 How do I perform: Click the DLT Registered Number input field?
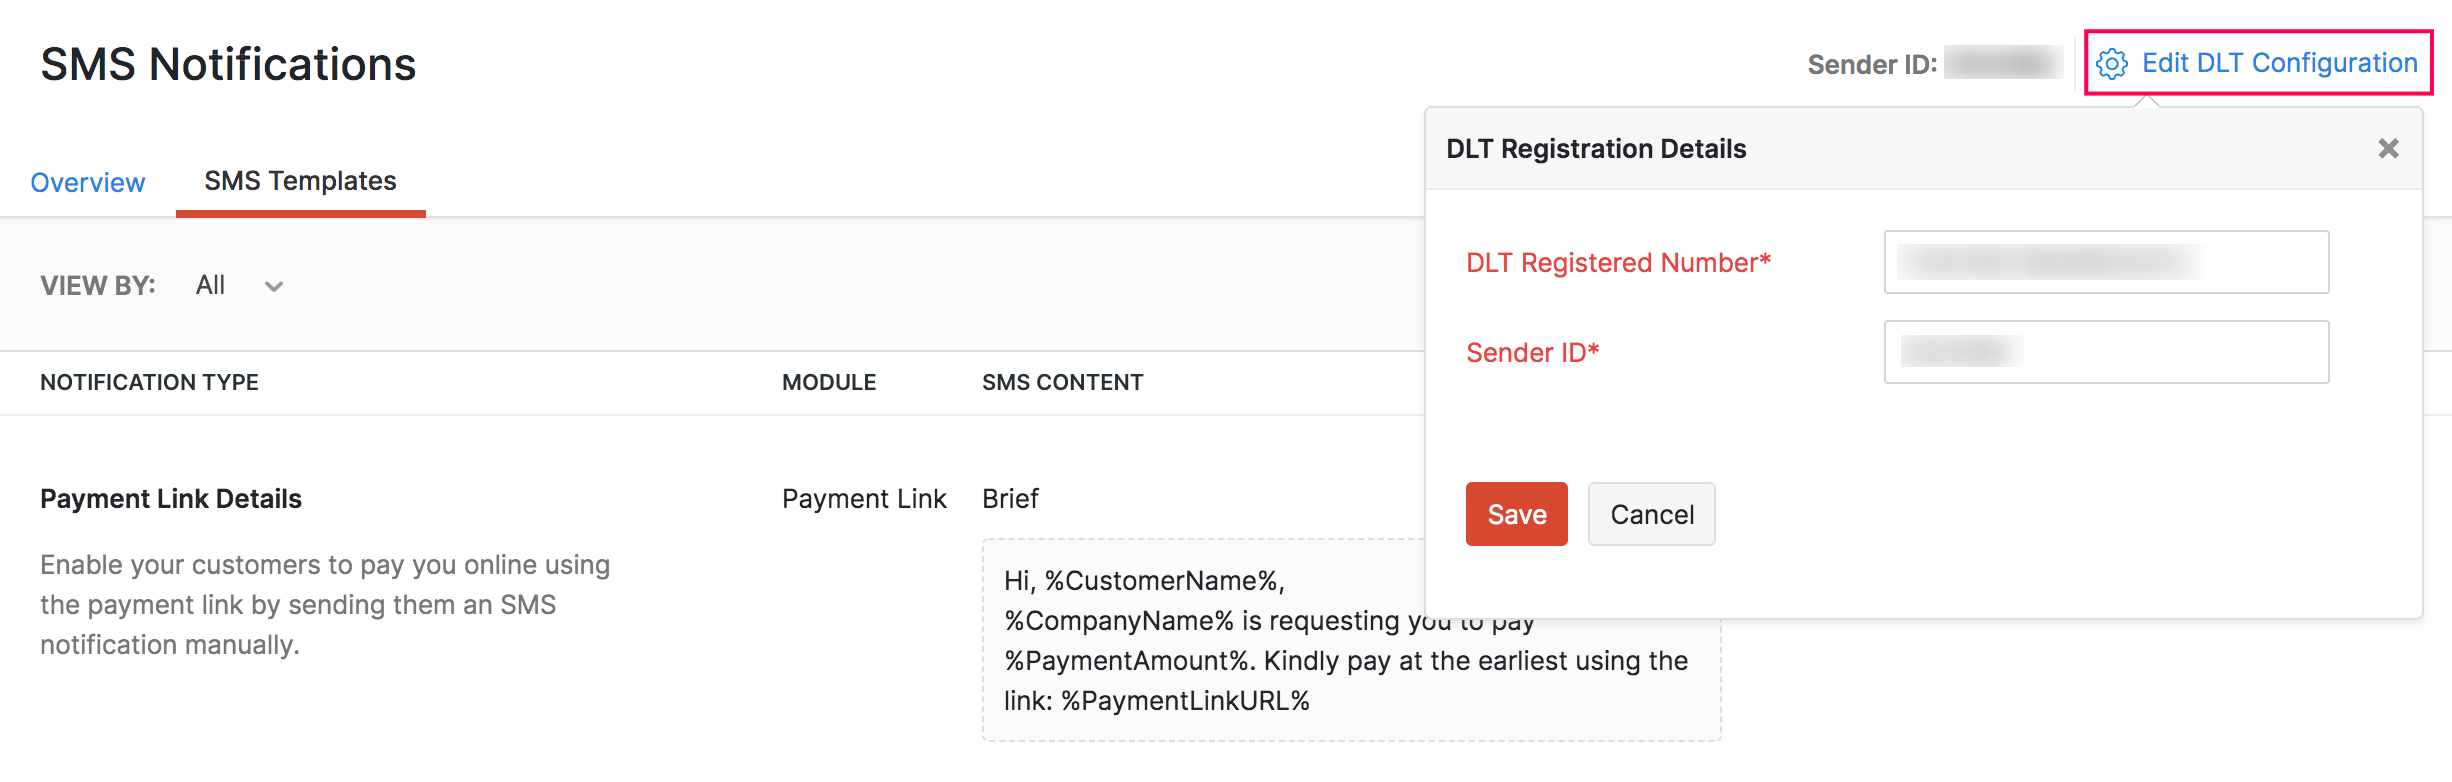click(2104, 262)
